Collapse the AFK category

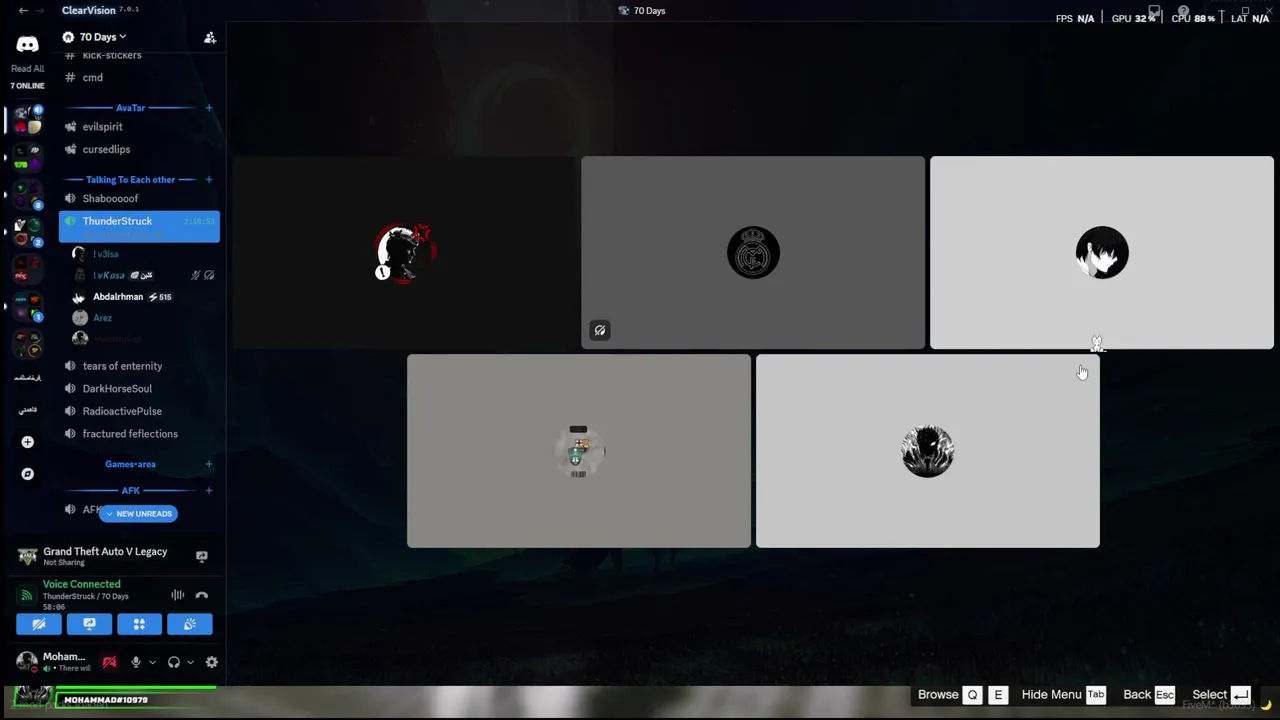[130, 491]
